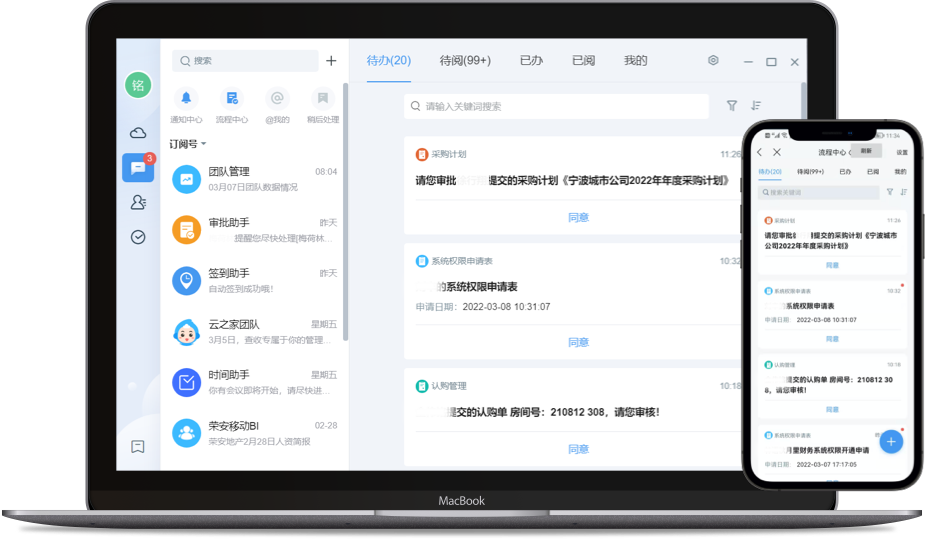Tap 设置 on the phone header
Viewport: 925px width, 541px height.
click(902, 152)
